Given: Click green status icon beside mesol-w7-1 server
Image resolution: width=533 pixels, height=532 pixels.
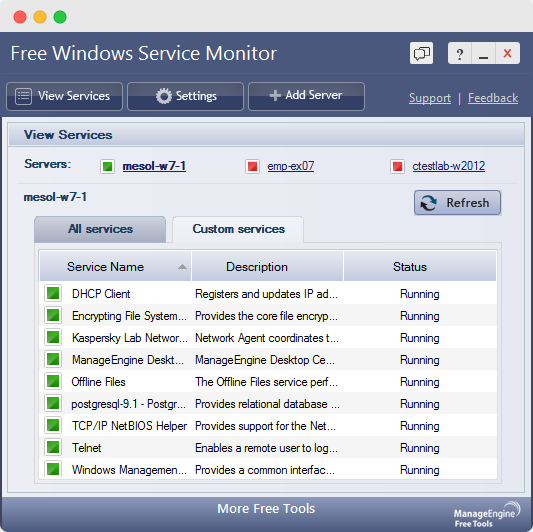Looking at the screenshot, I should tap(107, 167).
